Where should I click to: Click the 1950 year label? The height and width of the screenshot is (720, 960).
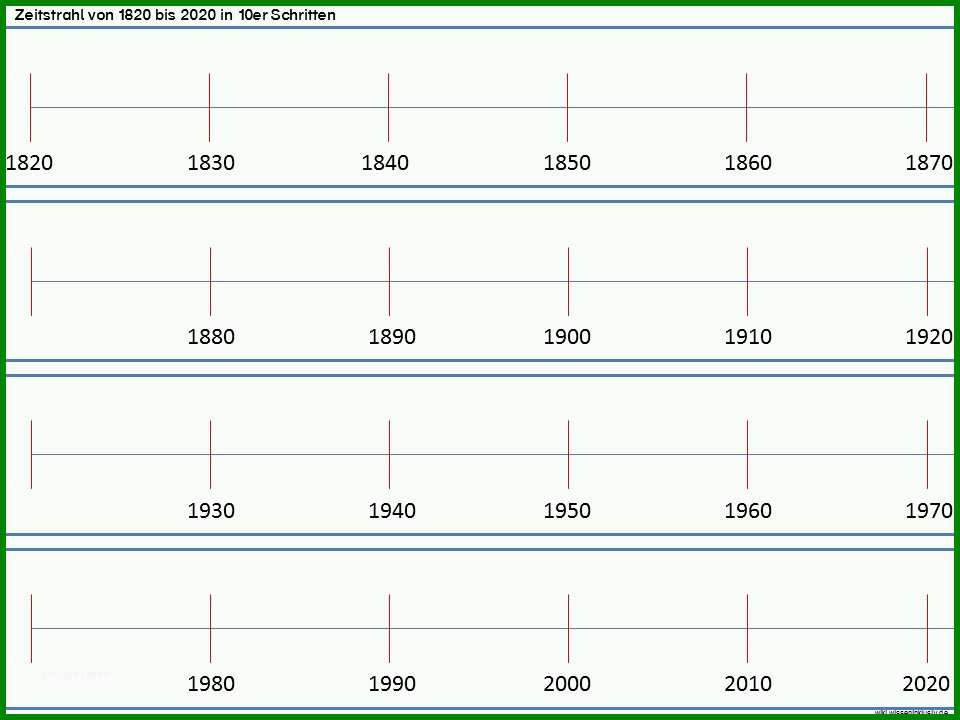[x=568, y=511]
